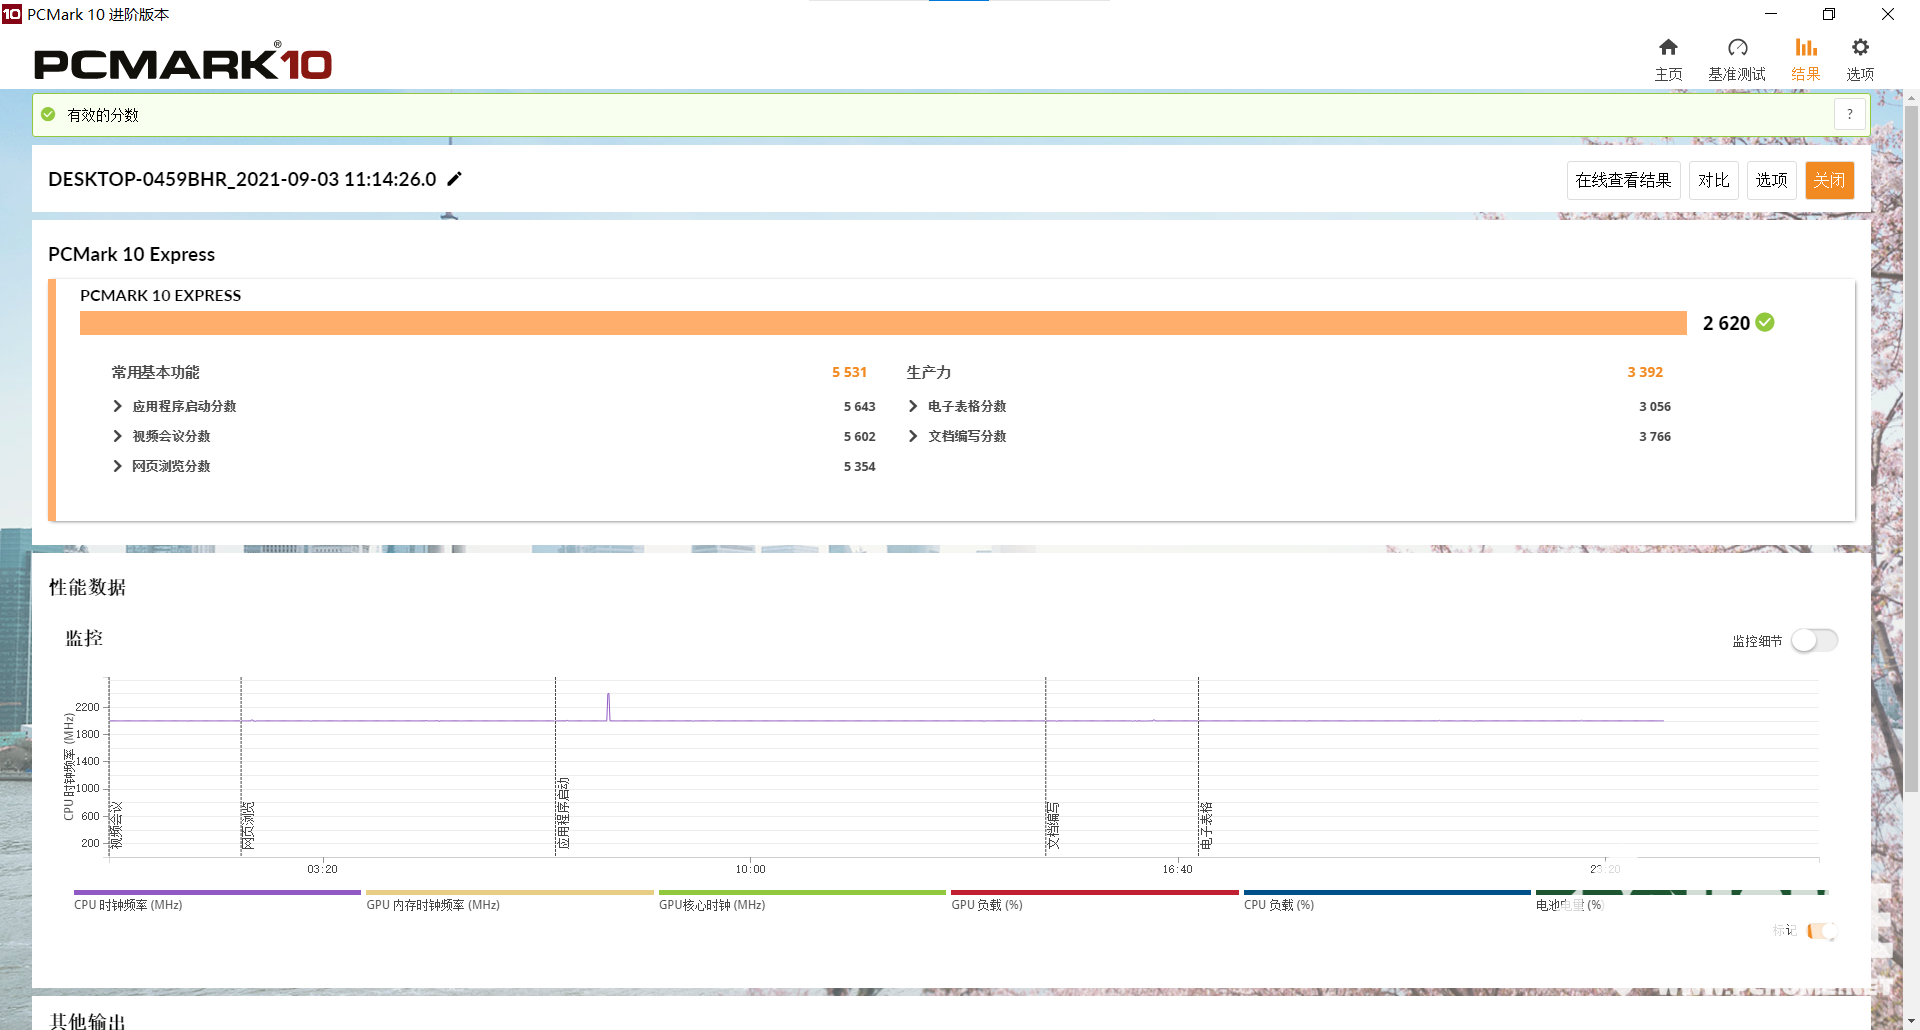Click the Compare (对比) button
This screenshot has width=1920, height=1030.
point(1713,180)
